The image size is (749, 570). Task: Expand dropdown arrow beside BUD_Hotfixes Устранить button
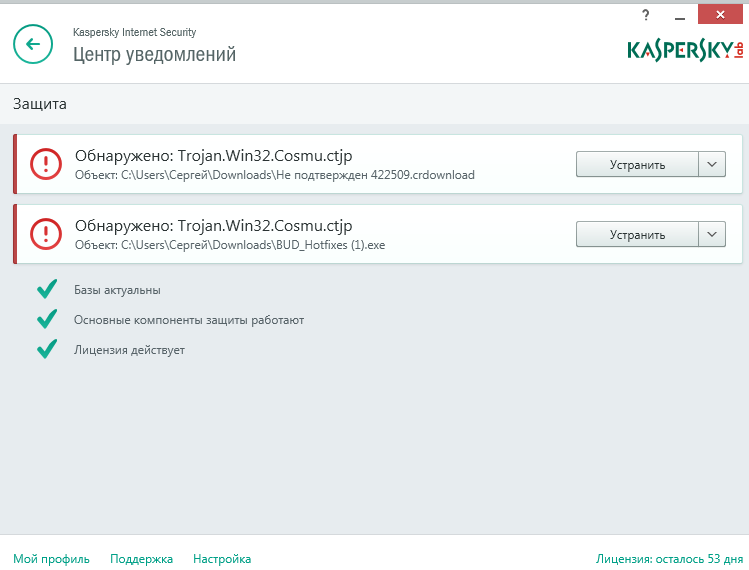point(712,234)
